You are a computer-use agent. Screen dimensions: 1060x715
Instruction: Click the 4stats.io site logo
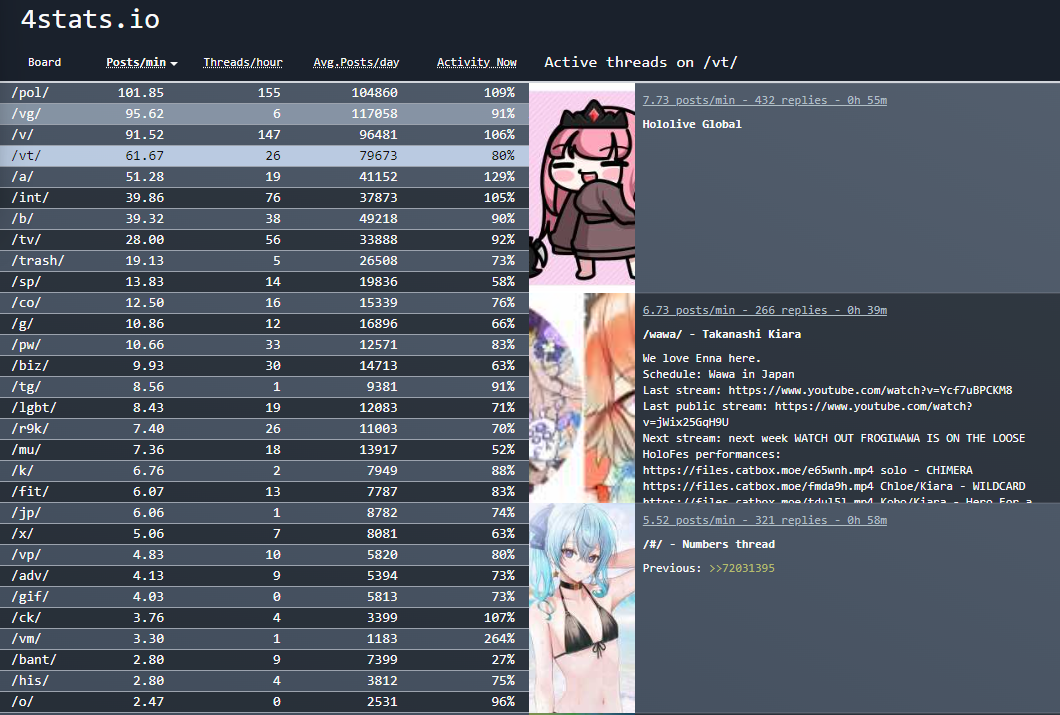(90, 19)
